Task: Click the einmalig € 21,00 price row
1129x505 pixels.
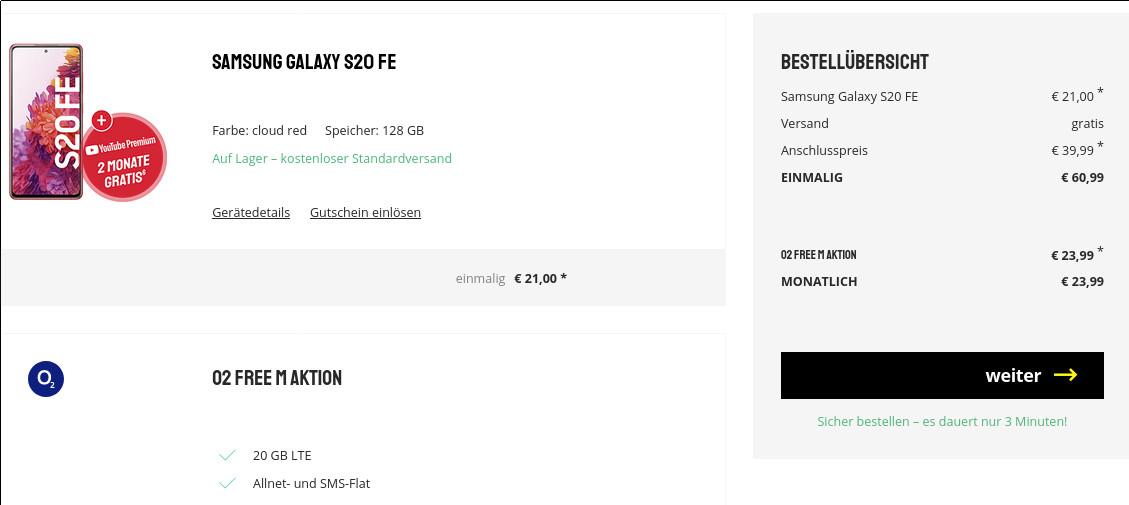Action: point(511,278)
